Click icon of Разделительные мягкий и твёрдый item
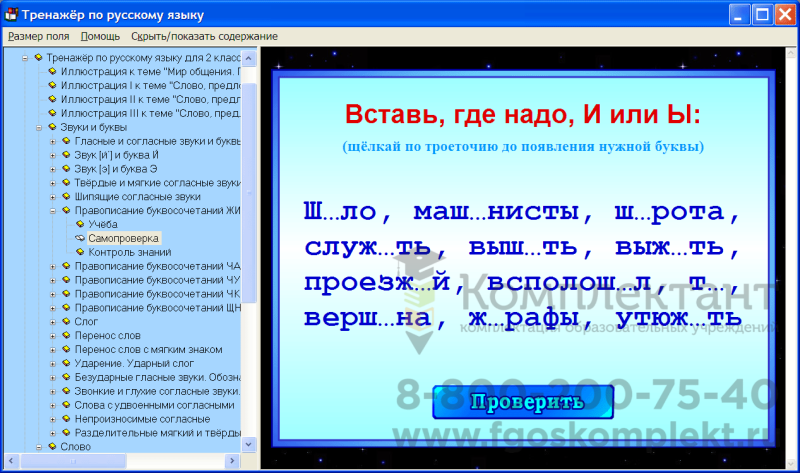 click(x=66, y=432)
